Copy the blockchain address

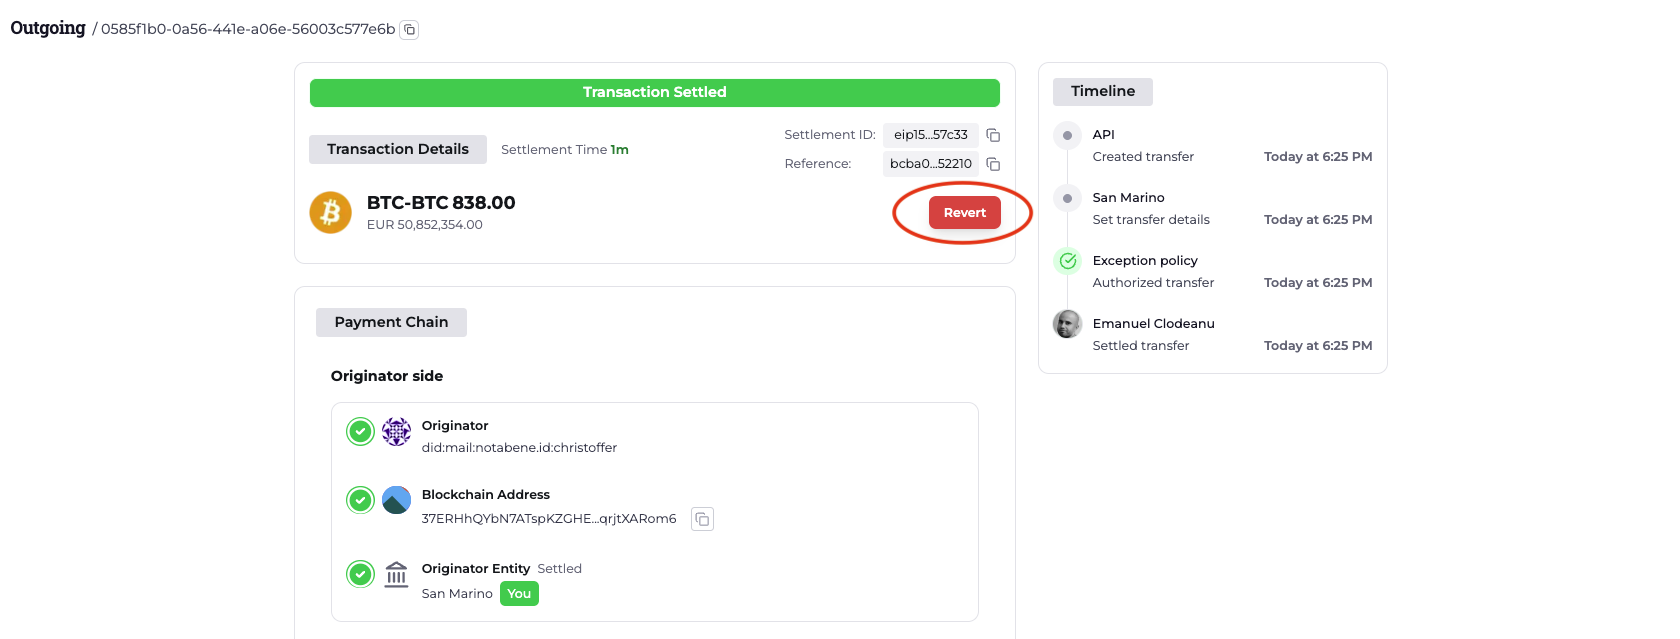pos(703,519)
